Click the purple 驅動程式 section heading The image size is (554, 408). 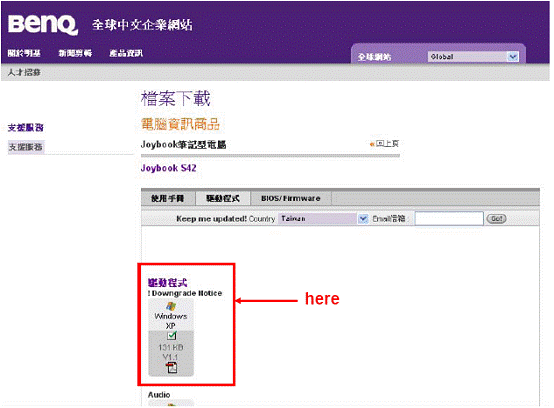[167, 283]
